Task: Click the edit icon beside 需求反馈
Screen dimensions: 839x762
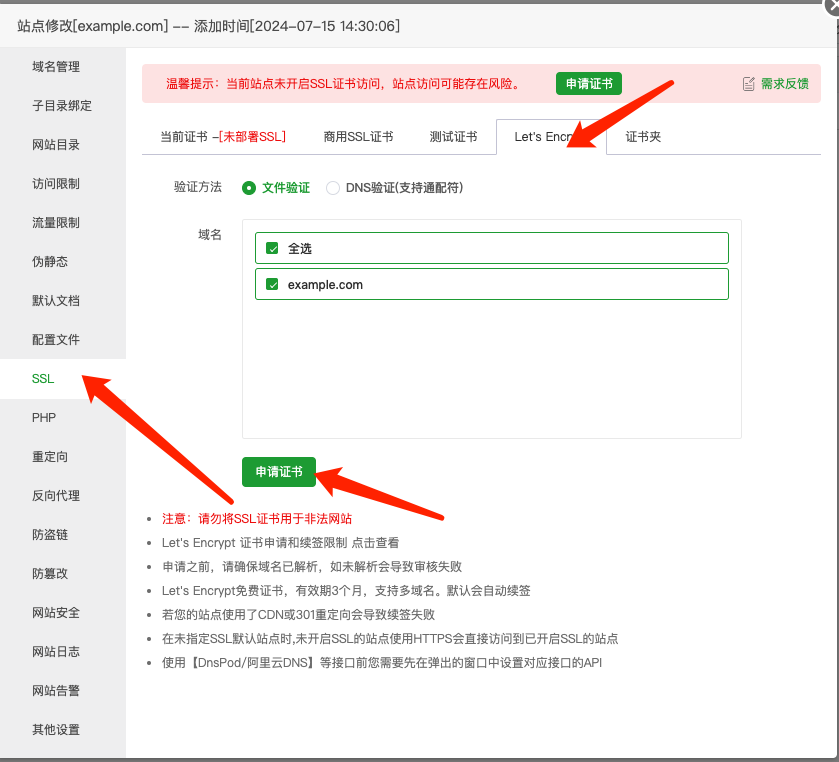Action: (747, 84)
